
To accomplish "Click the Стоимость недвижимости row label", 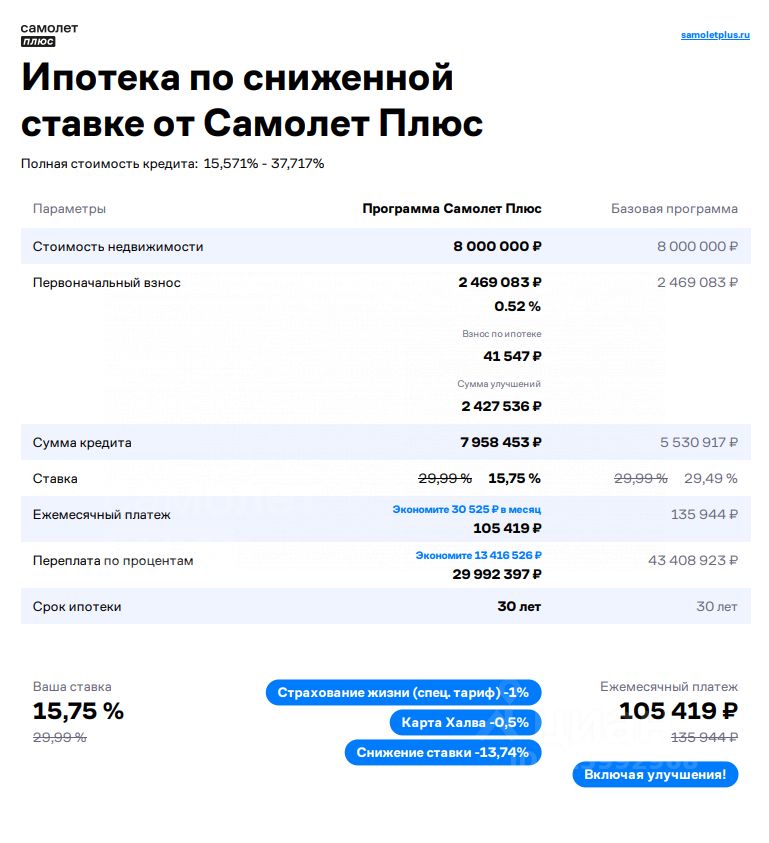I will pyautogui.click(x=118, y=246).
